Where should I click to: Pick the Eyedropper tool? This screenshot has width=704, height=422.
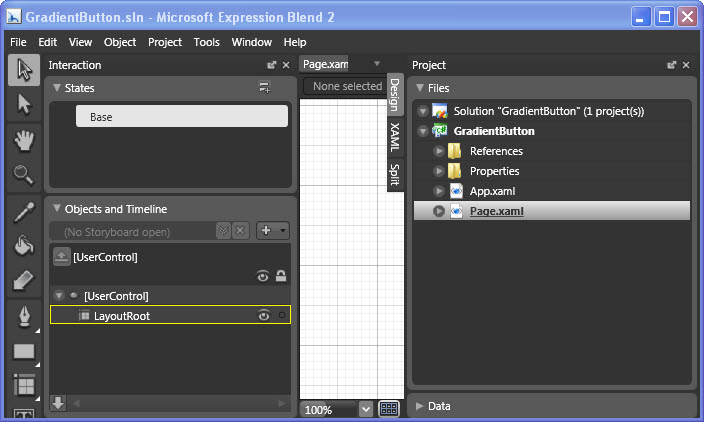[24, 212]
